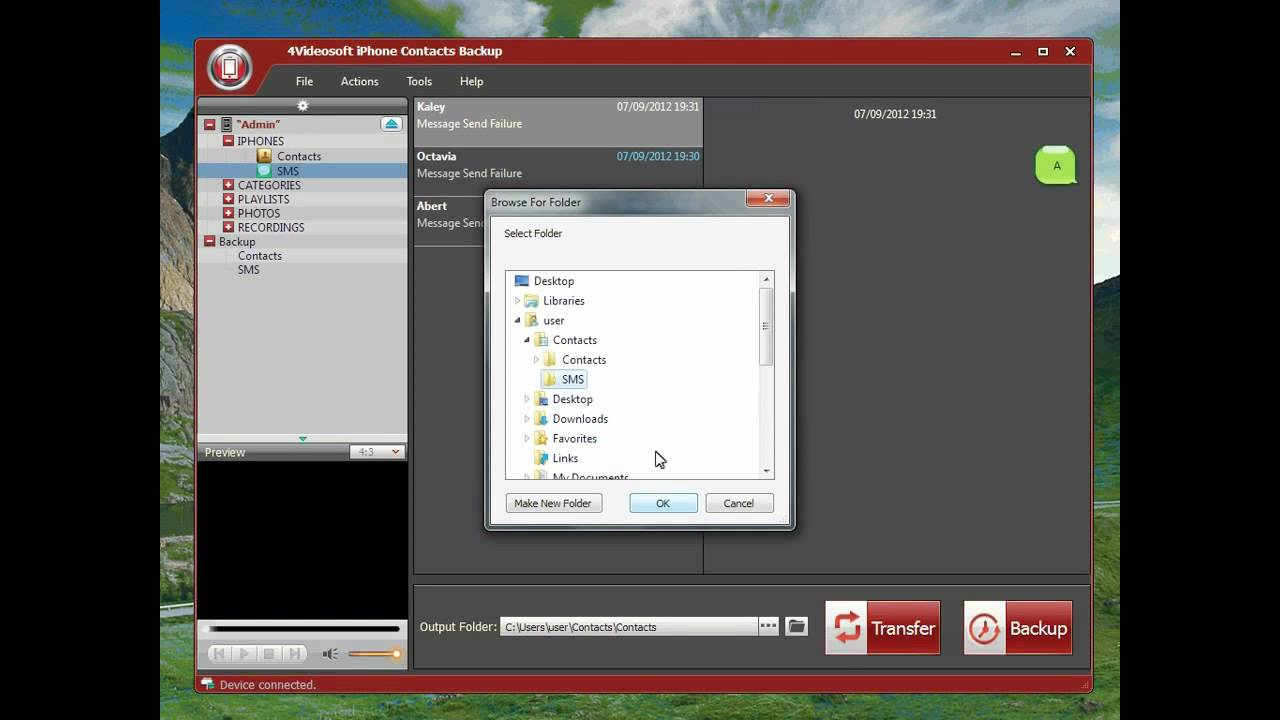Click the Links folder icon in dialog
Viewport: 1280px width, 720px height.
541,458
